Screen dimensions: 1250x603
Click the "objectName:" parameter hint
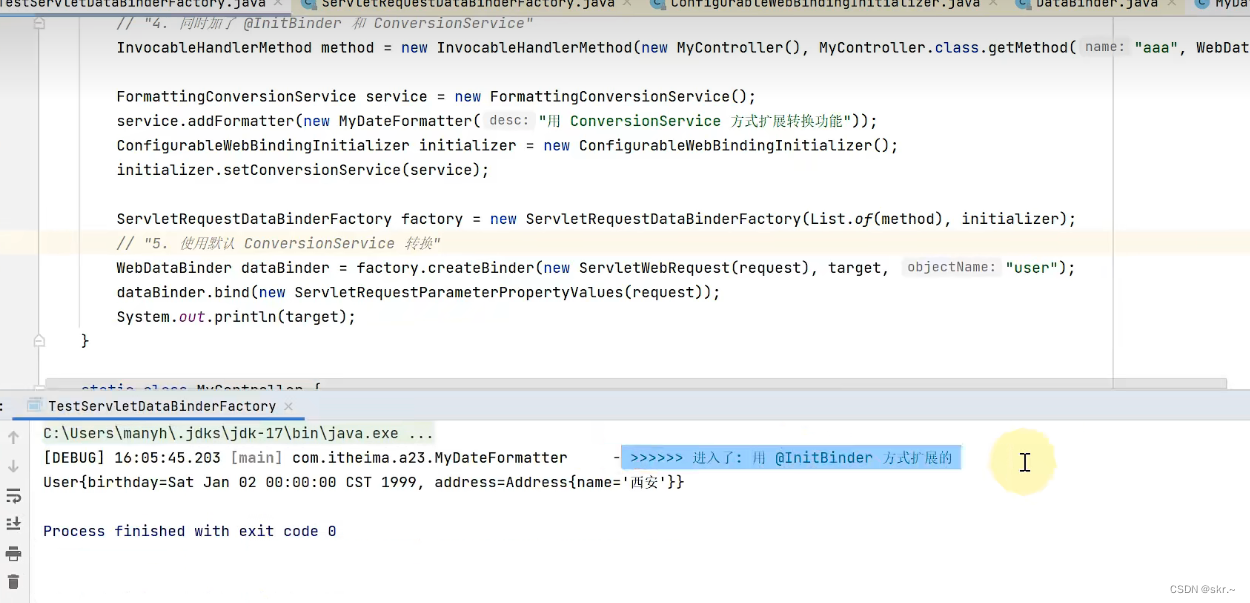coord(951,268)
